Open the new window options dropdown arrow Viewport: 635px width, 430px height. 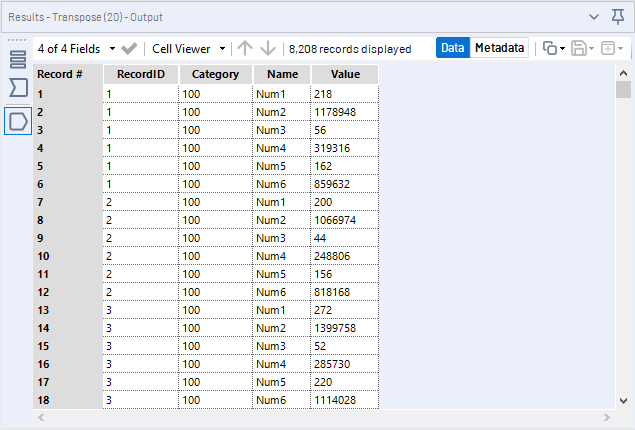coord(620,49)
